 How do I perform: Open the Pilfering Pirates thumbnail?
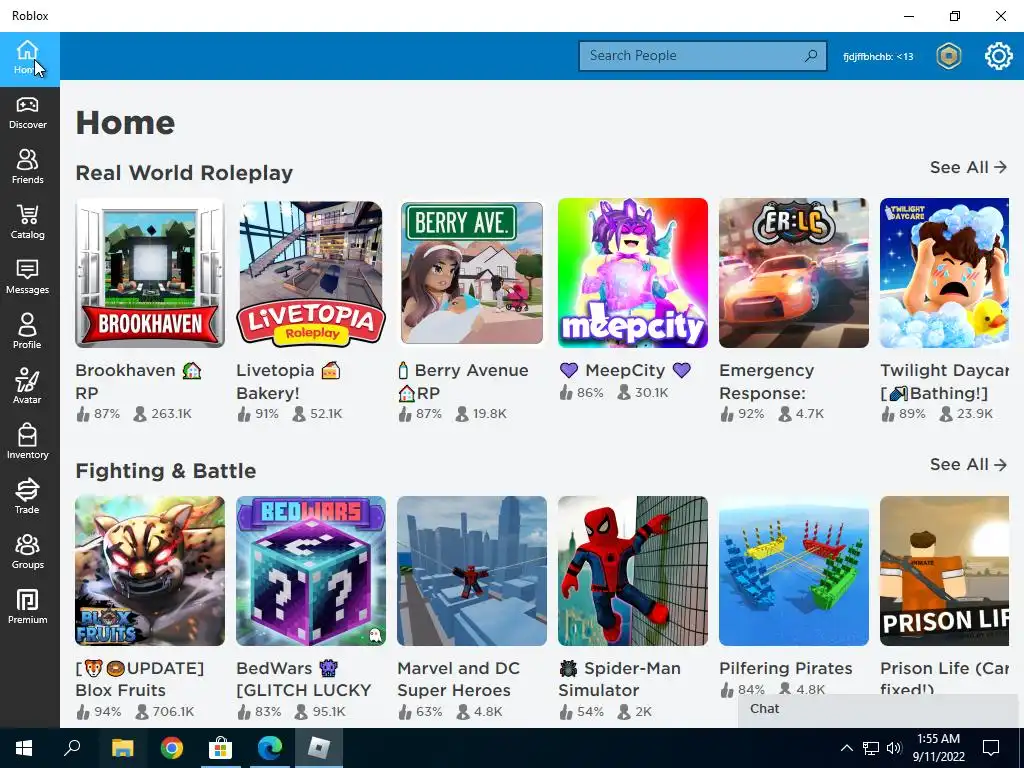click(794, 571)
